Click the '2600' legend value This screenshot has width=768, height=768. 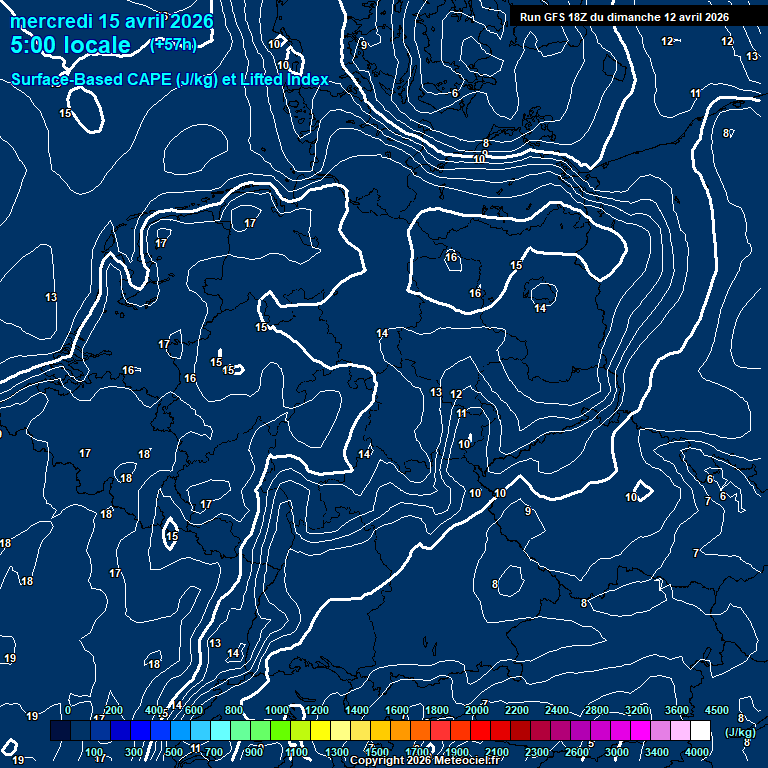(x=576, y=752)
